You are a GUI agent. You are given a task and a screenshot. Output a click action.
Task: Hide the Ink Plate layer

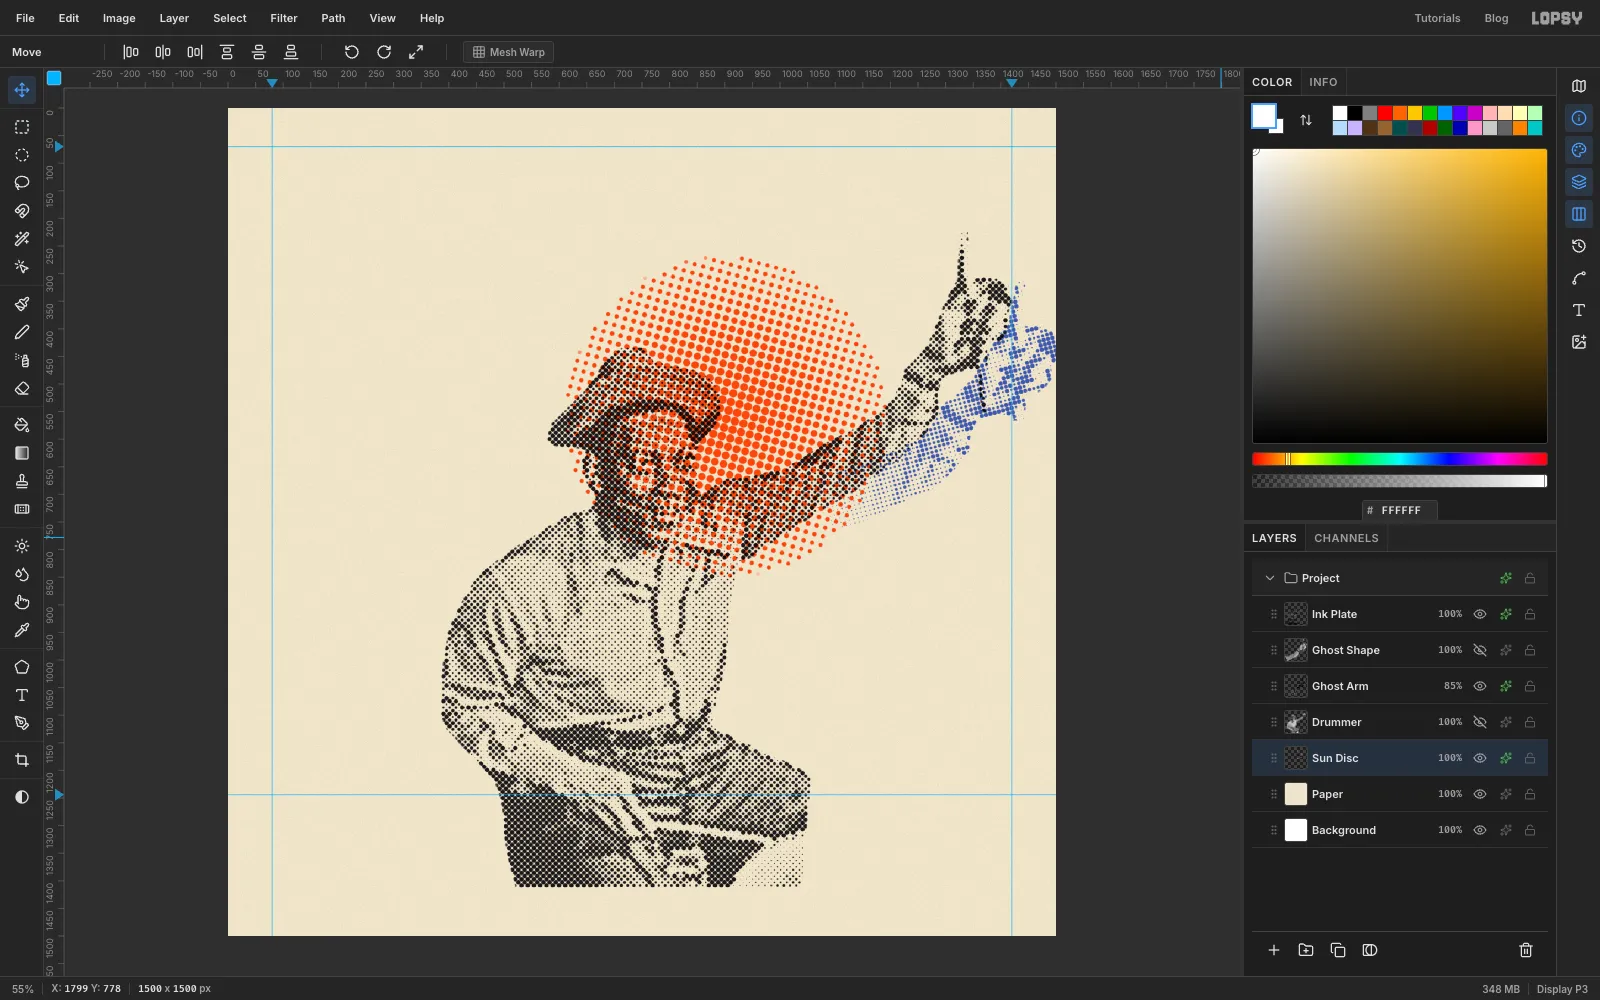[x=1480, y=614]
